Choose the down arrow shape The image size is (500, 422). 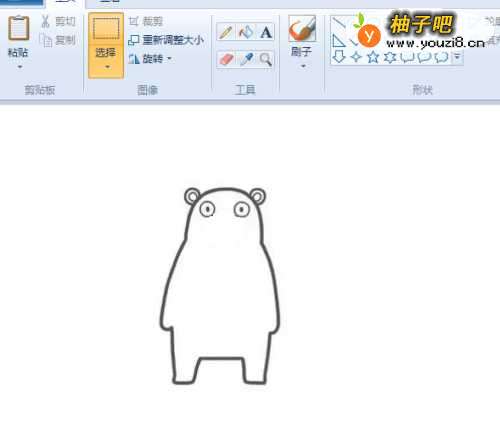[339, 57]
